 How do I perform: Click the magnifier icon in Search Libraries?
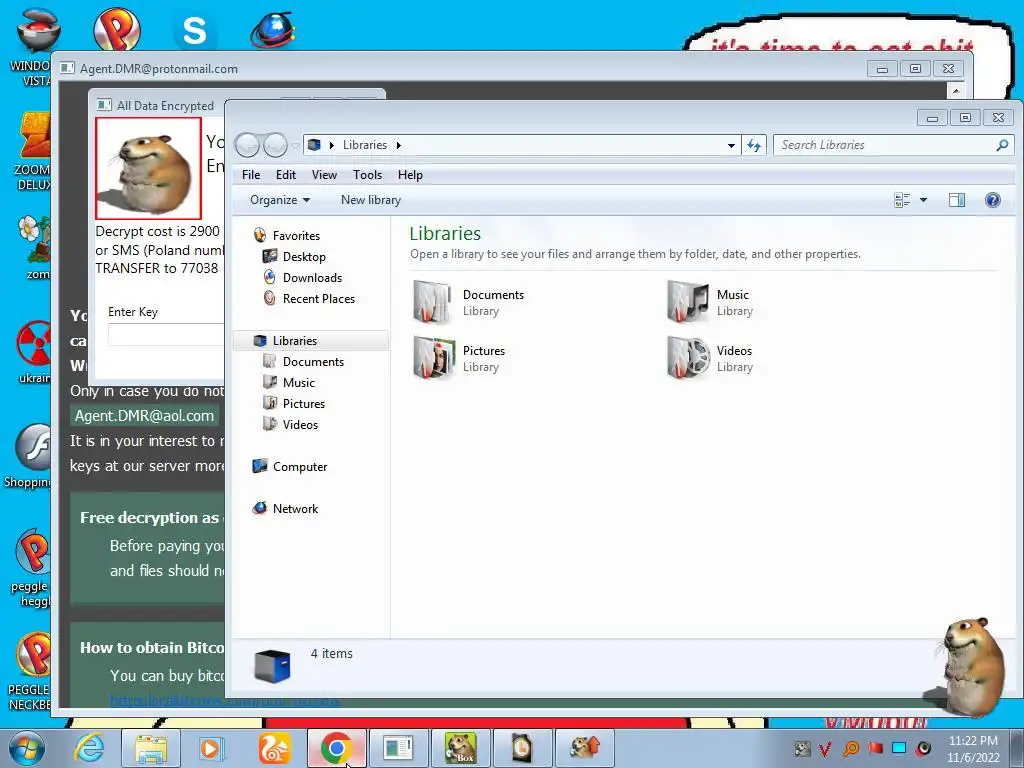click(1002, 145)
